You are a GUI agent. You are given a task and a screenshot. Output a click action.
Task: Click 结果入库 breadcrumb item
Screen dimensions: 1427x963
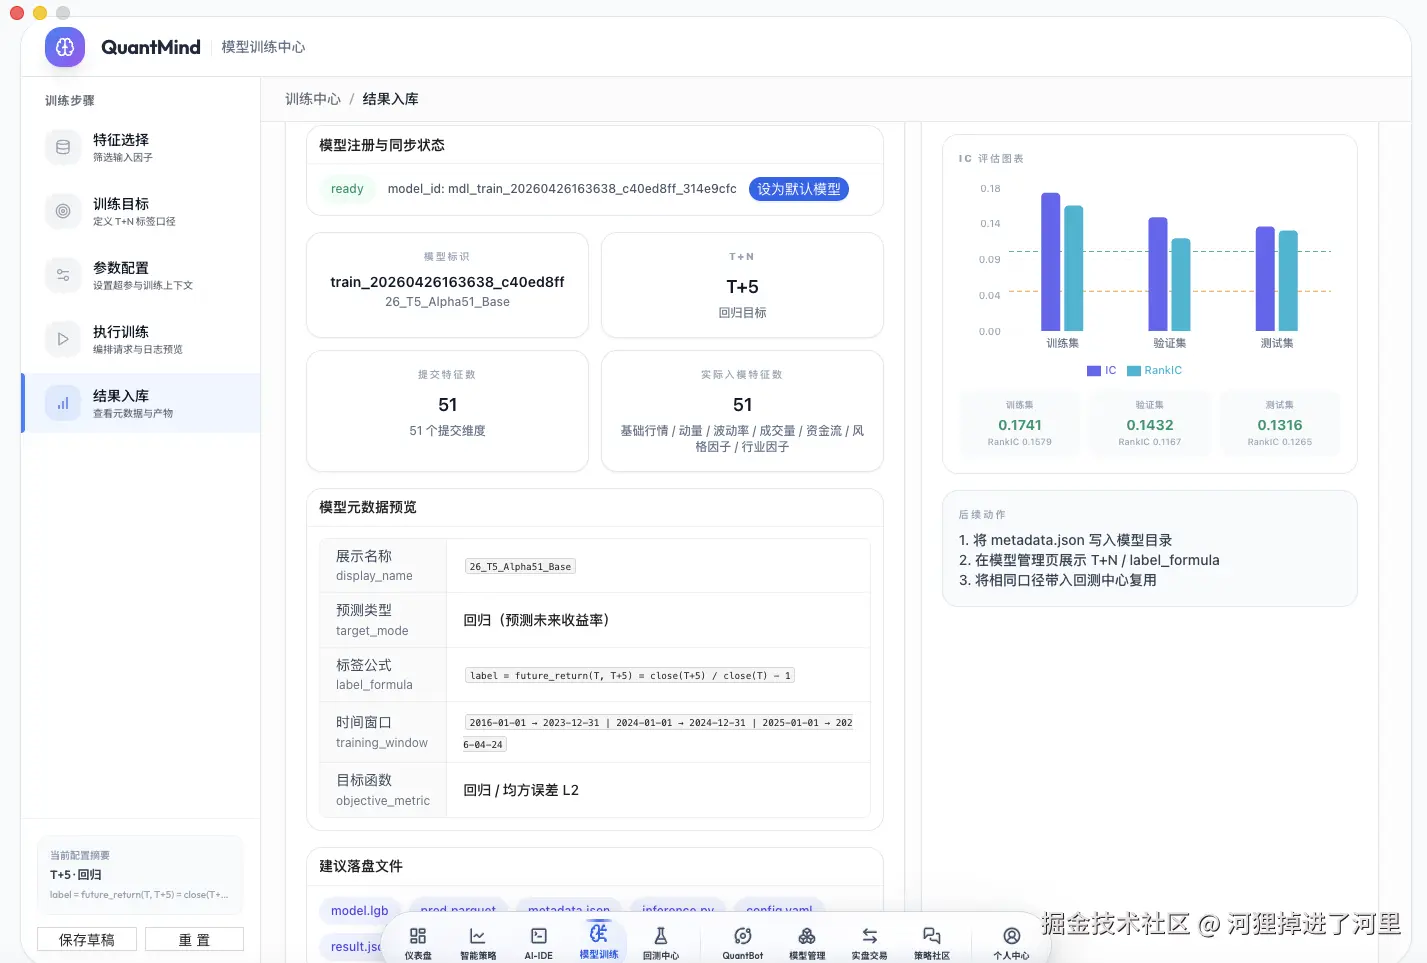tap(391, 99)
